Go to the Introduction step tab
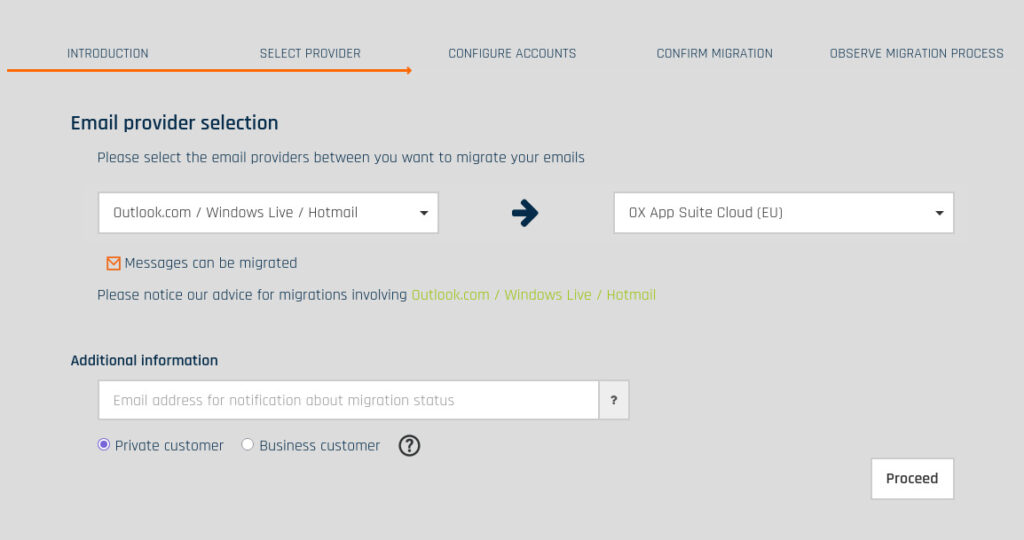The height and width of the screenshot is (540, 1024). click(108, 53)
